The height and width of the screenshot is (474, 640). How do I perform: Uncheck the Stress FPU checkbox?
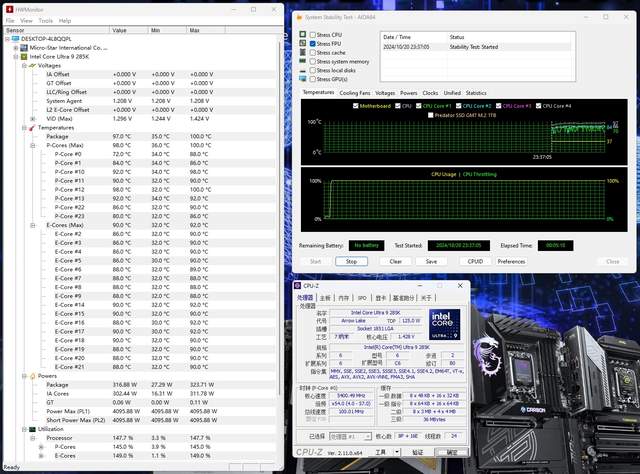(313, 44)
